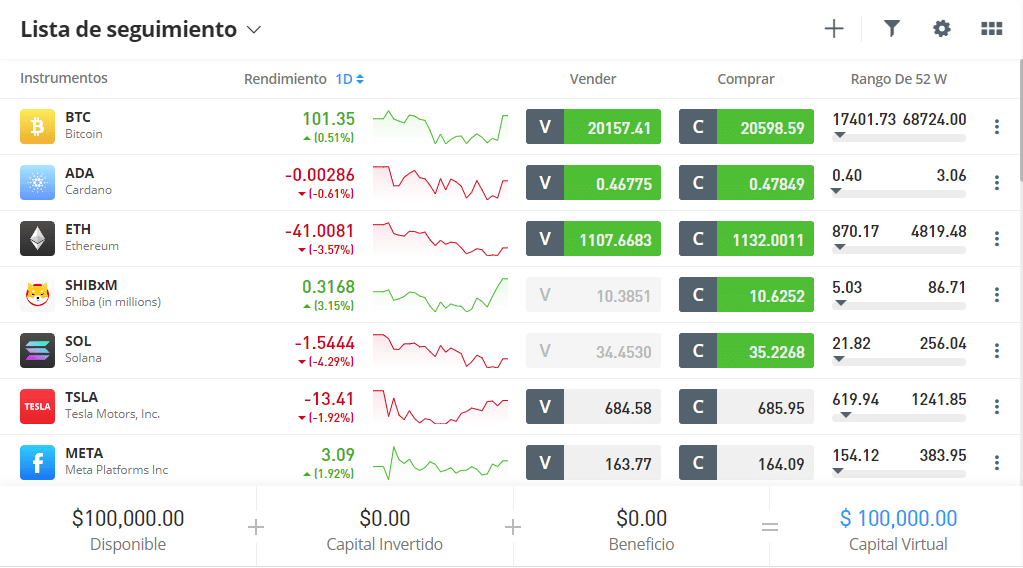
Task: Click the $0.00 Beneficio value
Action: pyautogui.click(x=641, y=518)
